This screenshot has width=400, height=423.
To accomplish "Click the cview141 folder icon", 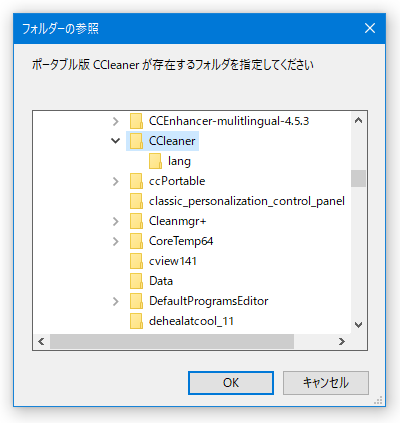I will pyautogui.click(x=136, y=261).
